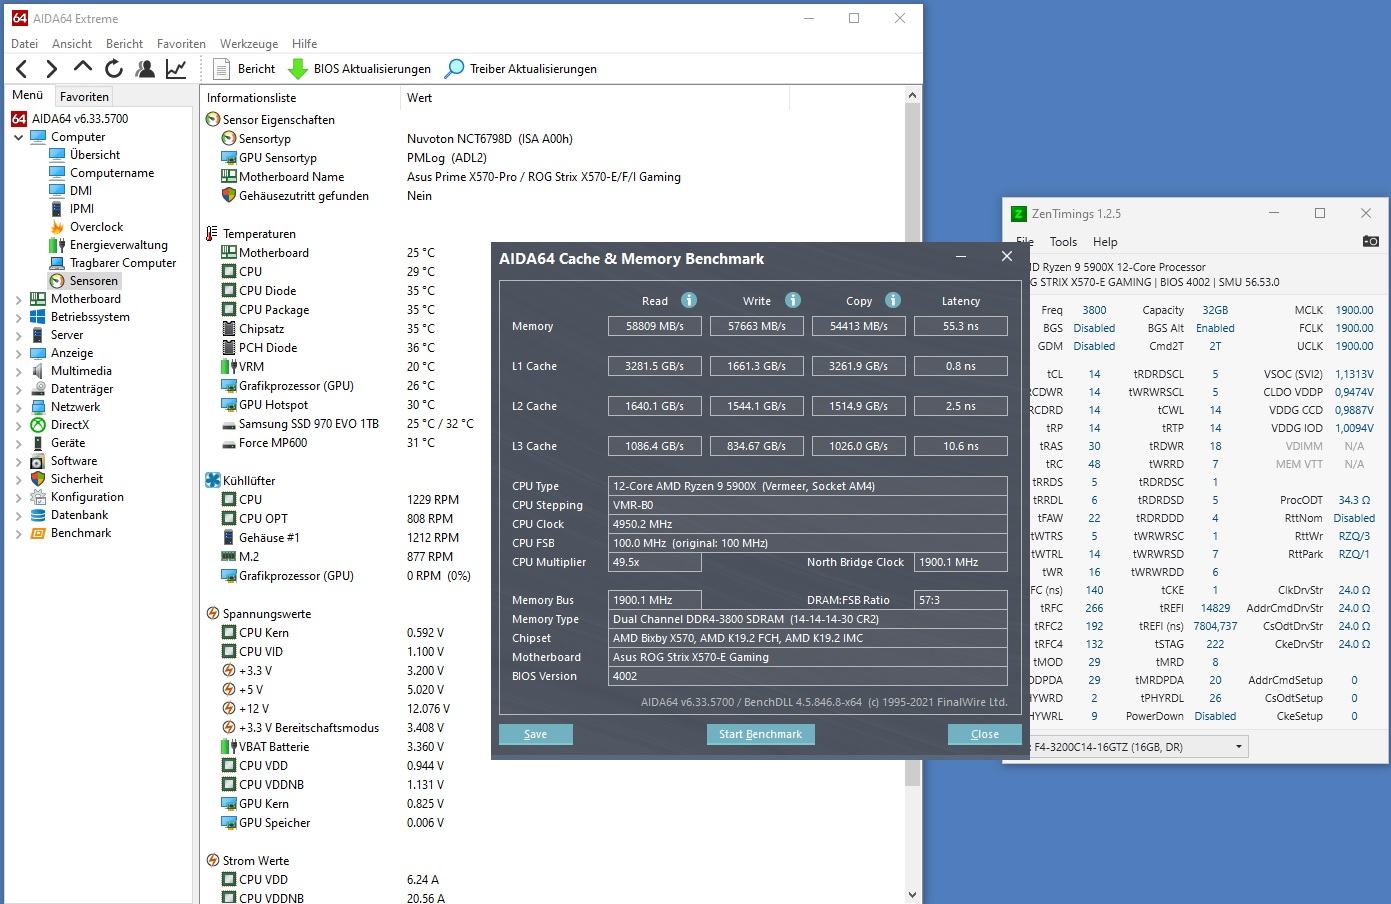The width and height of the screenshot is (1391, 904).
Task: Minimize the Cache & Memory Benchmark dialog
Action: (x=961, y=257)
